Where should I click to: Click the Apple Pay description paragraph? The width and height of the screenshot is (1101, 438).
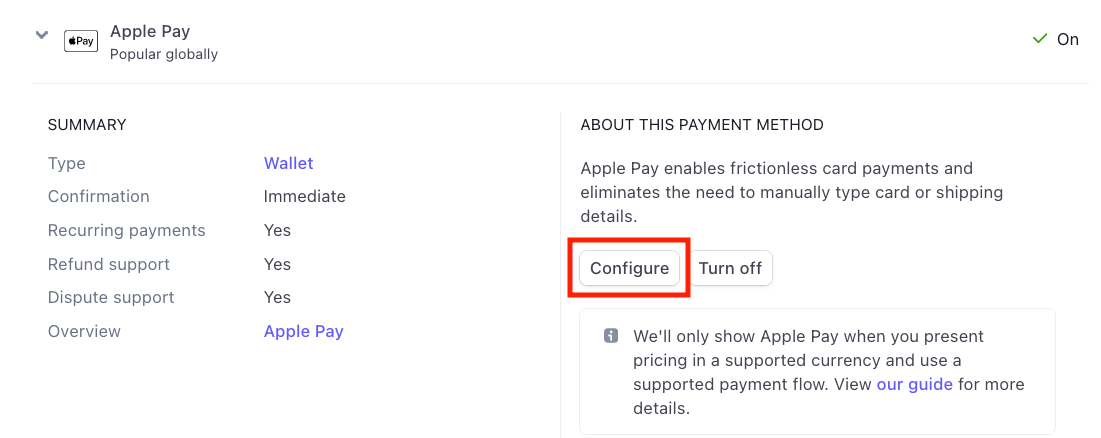click(x=790, y=192)
